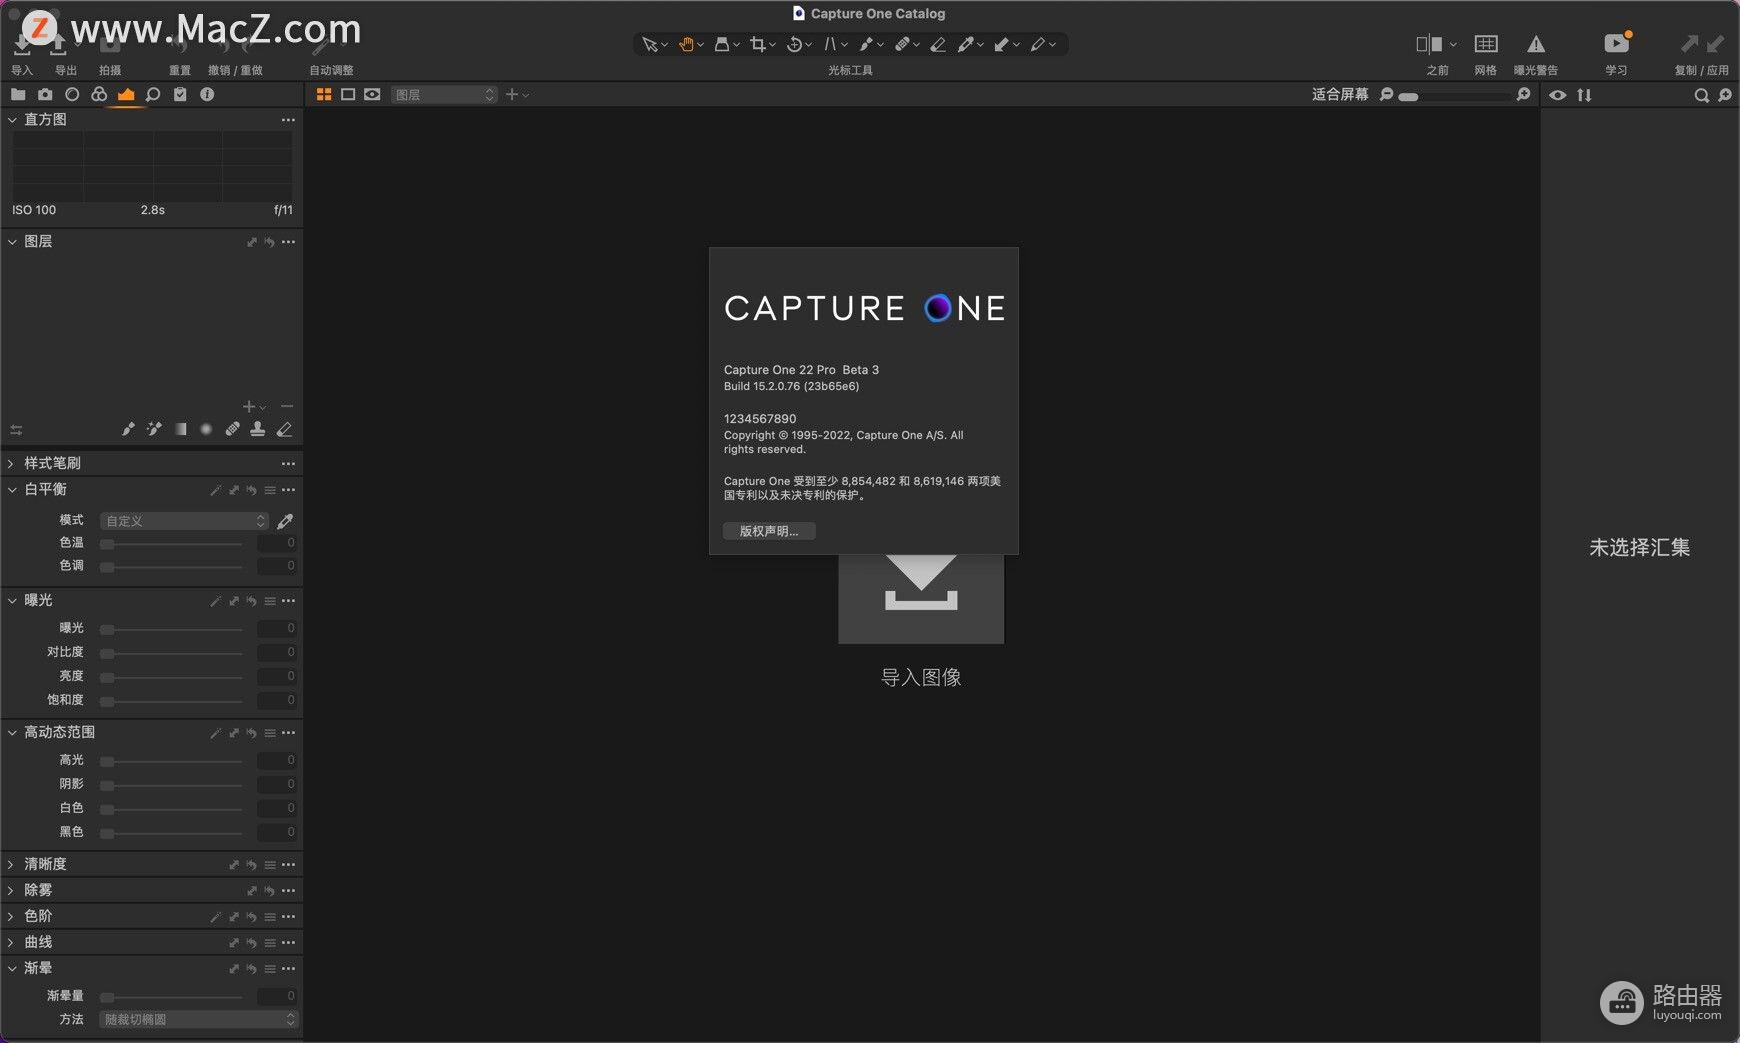Click the browser thumbnail zoom icon
The width and height of the screenshot is (1740, 1043).
point(1725,95)
